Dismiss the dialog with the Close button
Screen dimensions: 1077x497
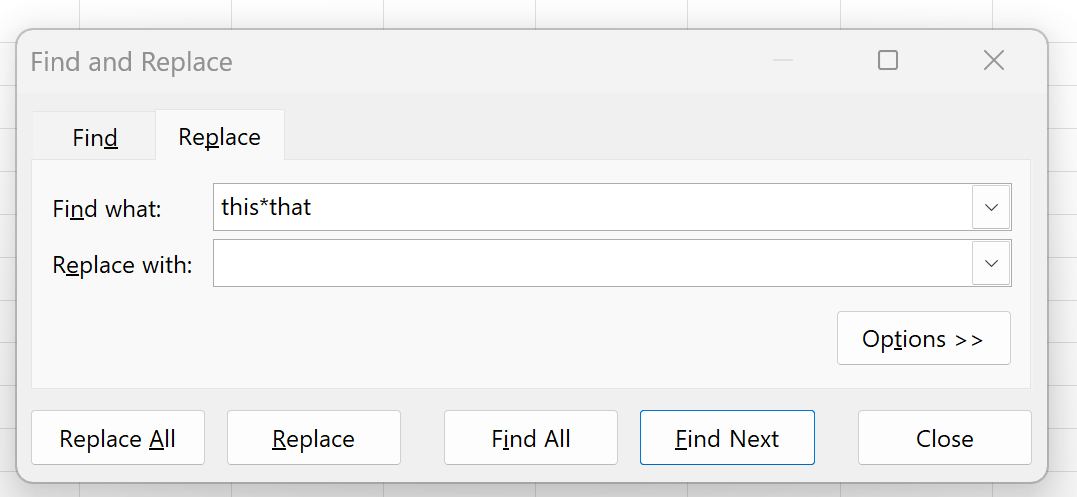click(944, 438)
